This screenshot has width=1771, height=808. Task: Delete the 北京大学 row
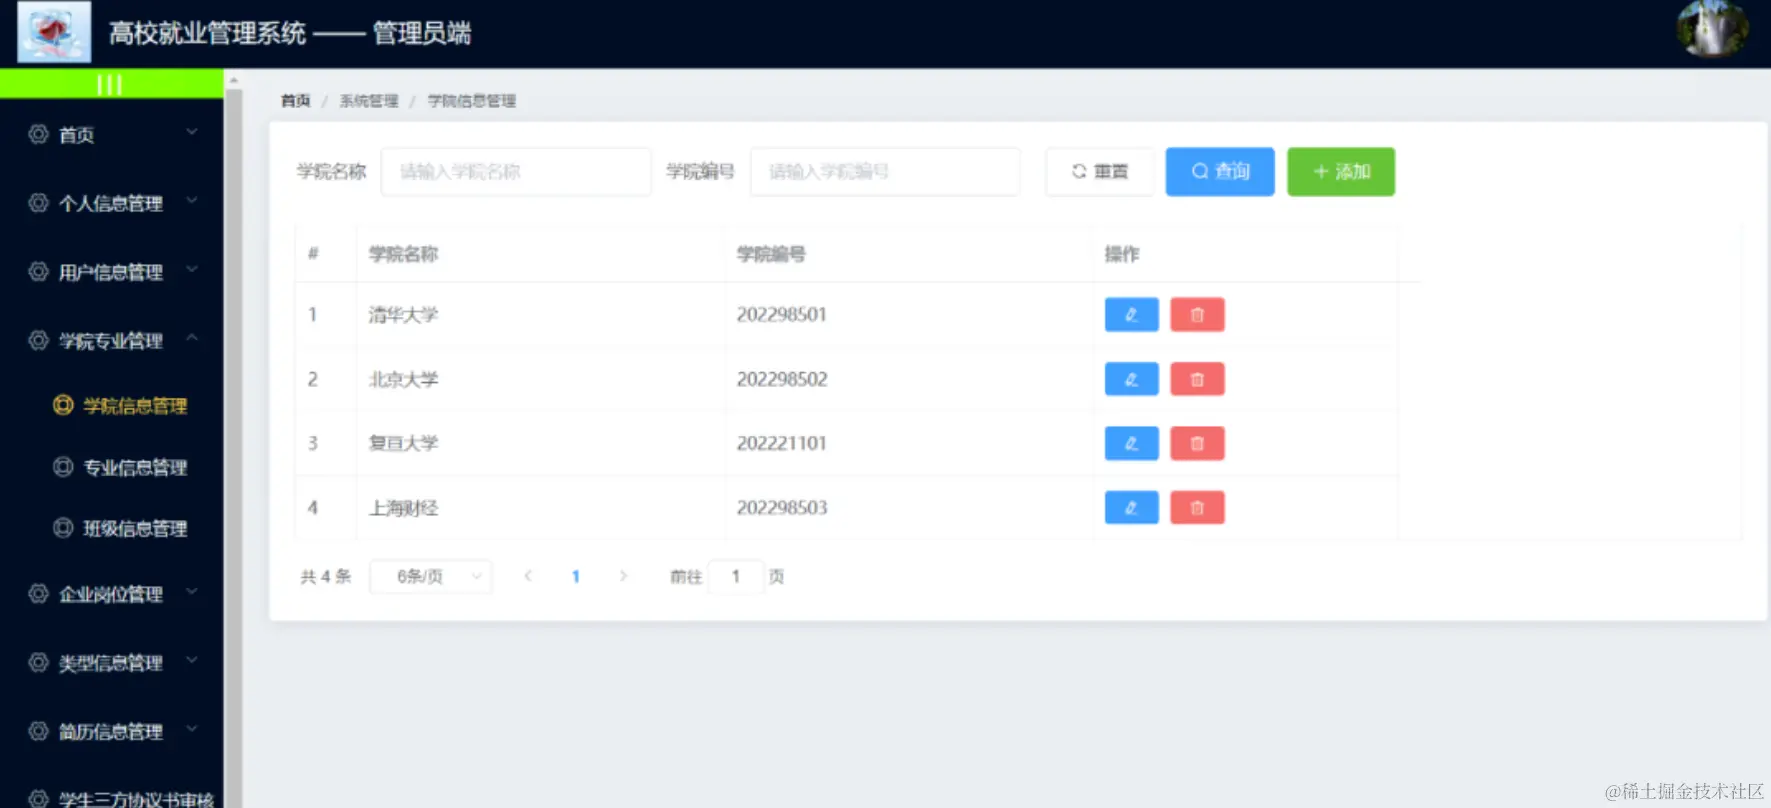pos(1197,379)
